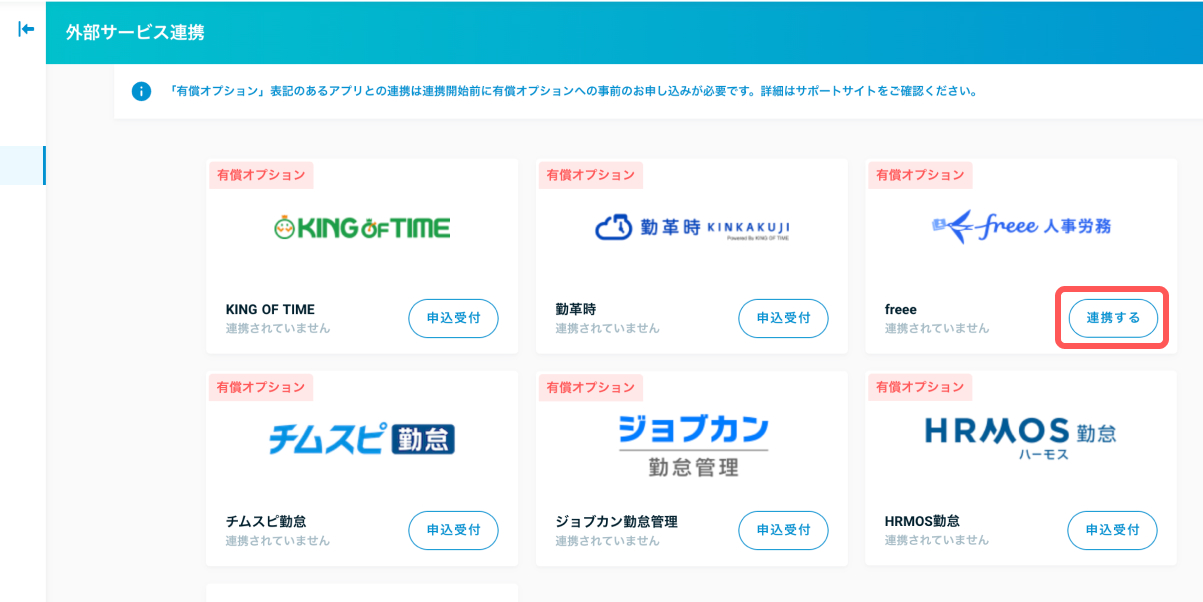Click the HRMOS勤怠 logo
The width and height of the screenshot is (1203, 602).
pos(1021,438)
